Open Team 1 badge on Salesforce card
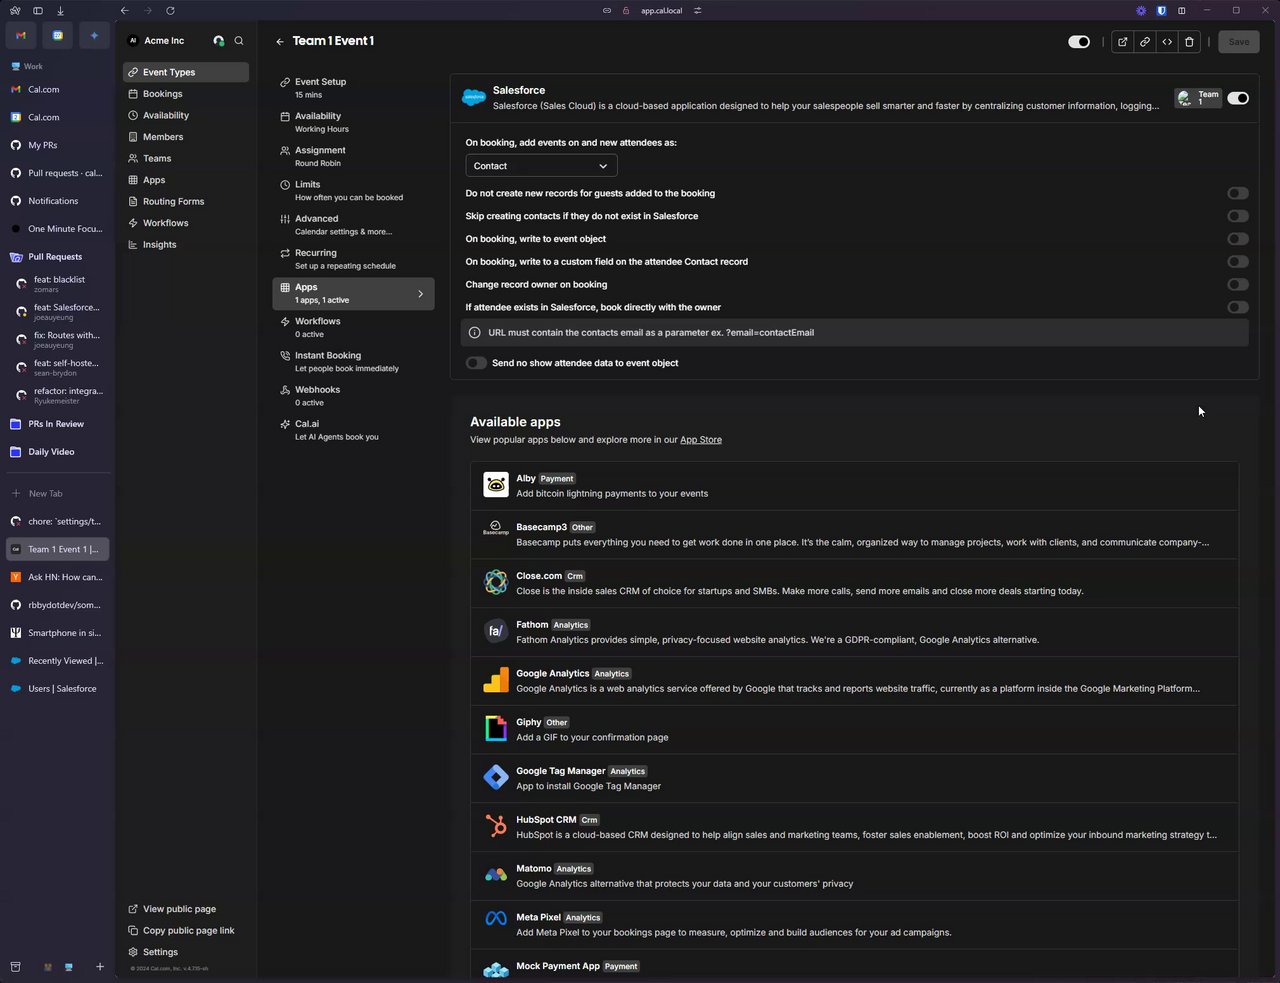Viewport: 1280px width, 983px height. click(x=1197, y=98)
